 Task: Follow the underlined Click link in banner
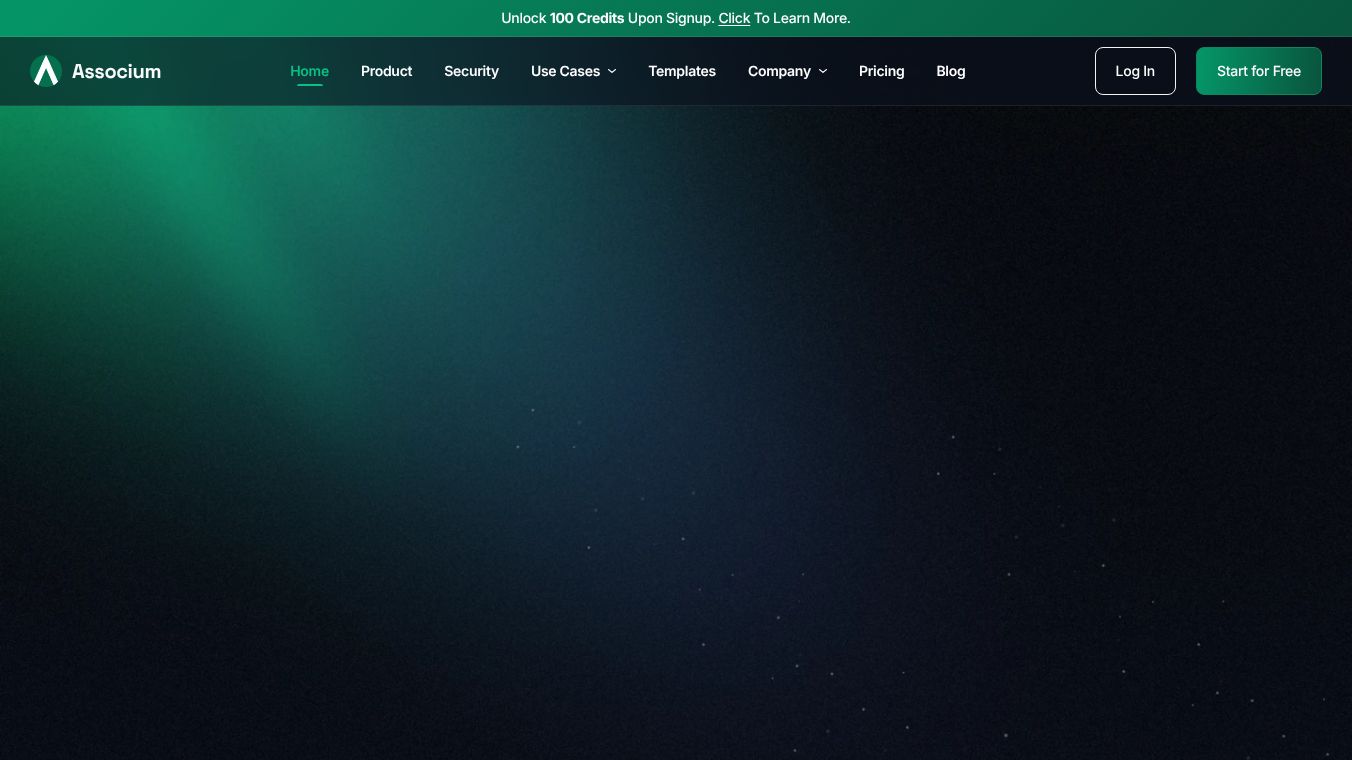point(734,18)
